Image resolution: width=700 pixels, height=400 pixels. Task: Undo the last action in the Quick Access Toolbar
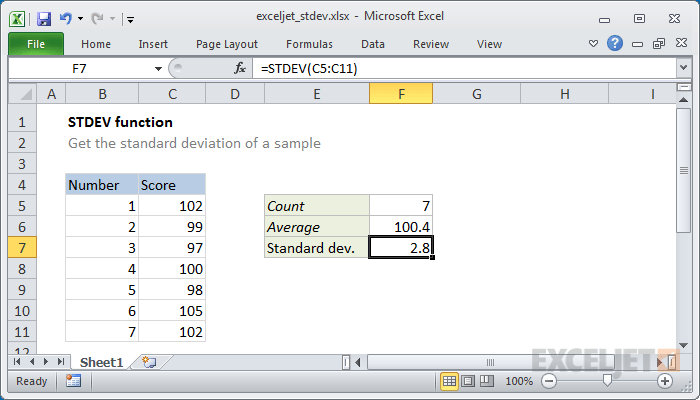[66, 19]
